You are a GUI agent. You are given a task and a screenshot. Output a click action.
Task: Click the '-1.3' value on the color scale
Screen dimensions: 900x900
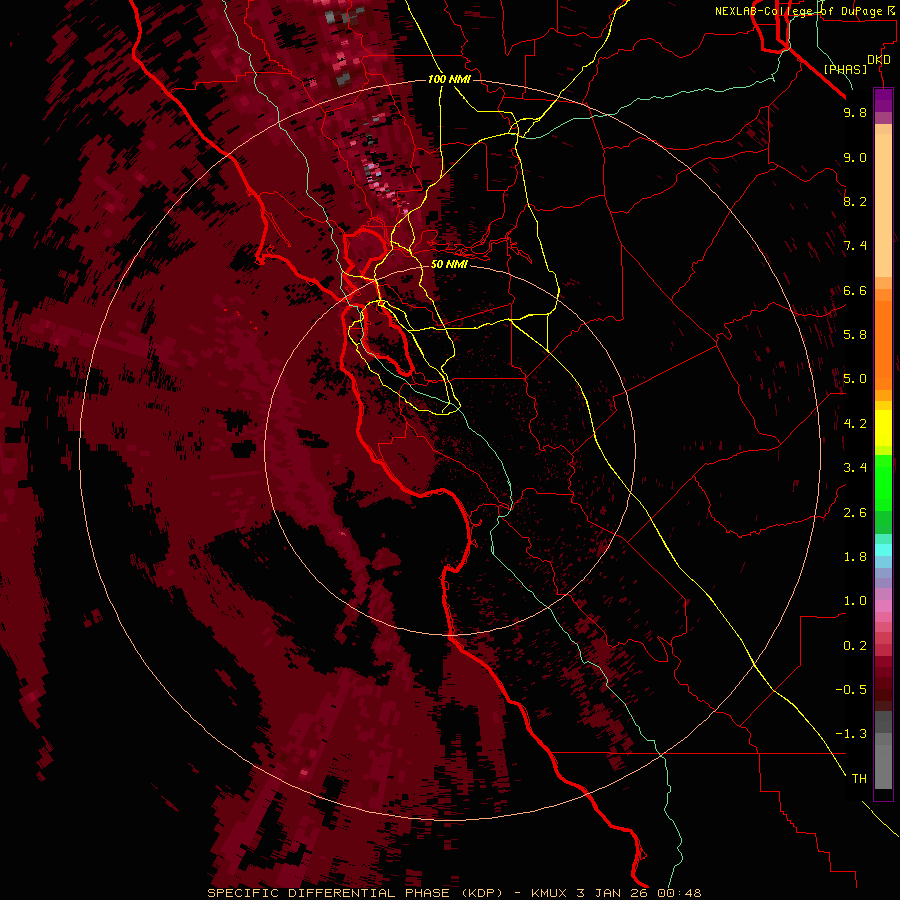(x=851, y=734)
